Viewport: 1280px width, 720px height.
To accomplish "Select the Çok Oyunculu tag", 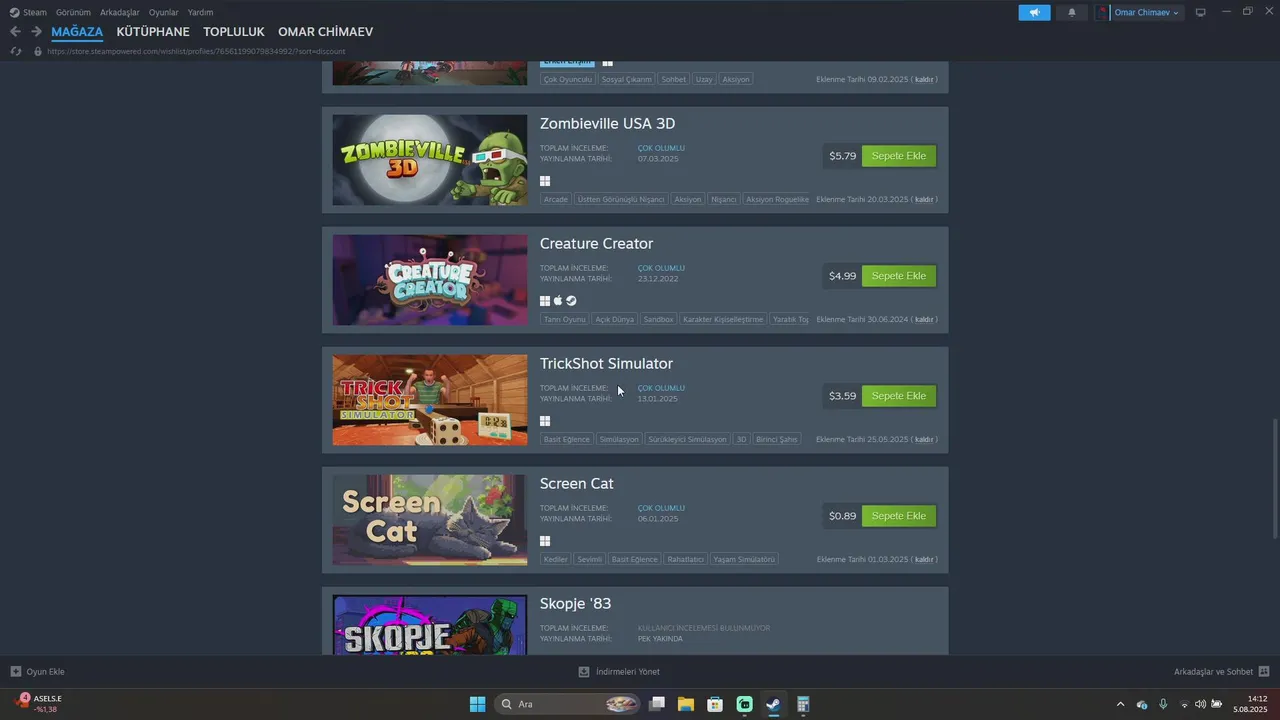I will pos(568,79).
